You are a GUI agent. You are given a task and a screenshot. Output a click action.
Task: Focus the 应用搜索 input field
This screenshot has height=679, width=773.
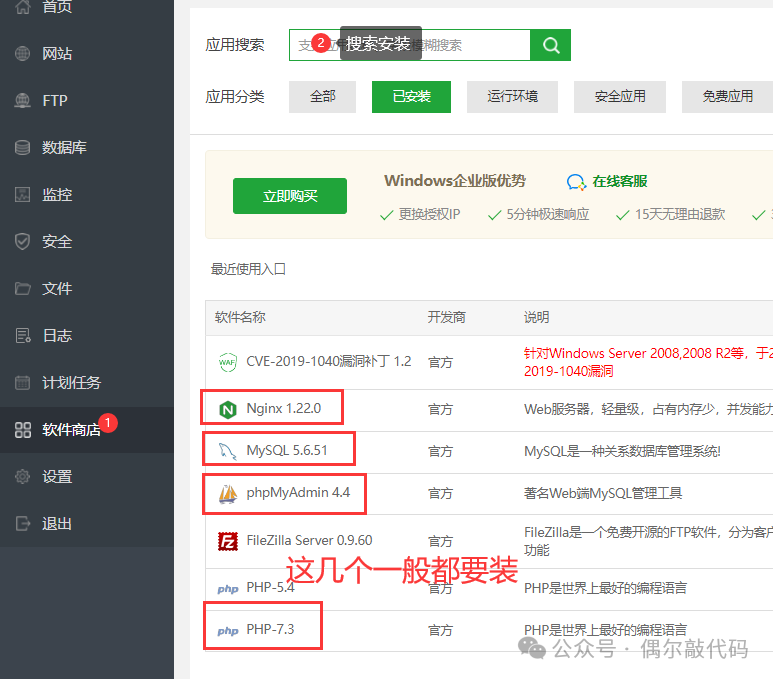tap(410, 45)
